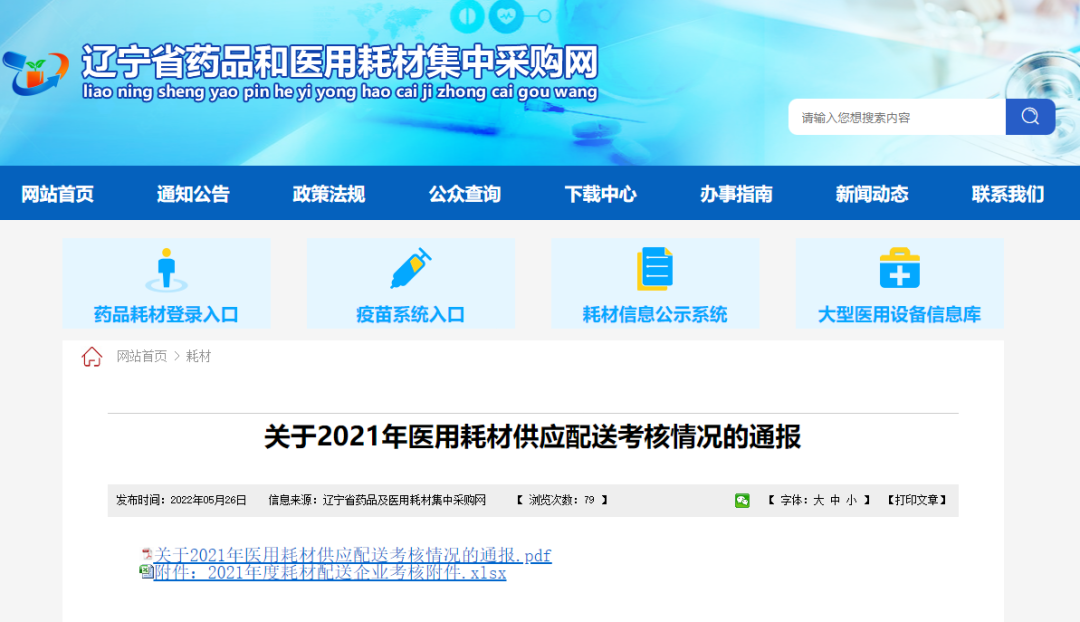
Task: Click the Excel file icon
Action: pos(146,571)
